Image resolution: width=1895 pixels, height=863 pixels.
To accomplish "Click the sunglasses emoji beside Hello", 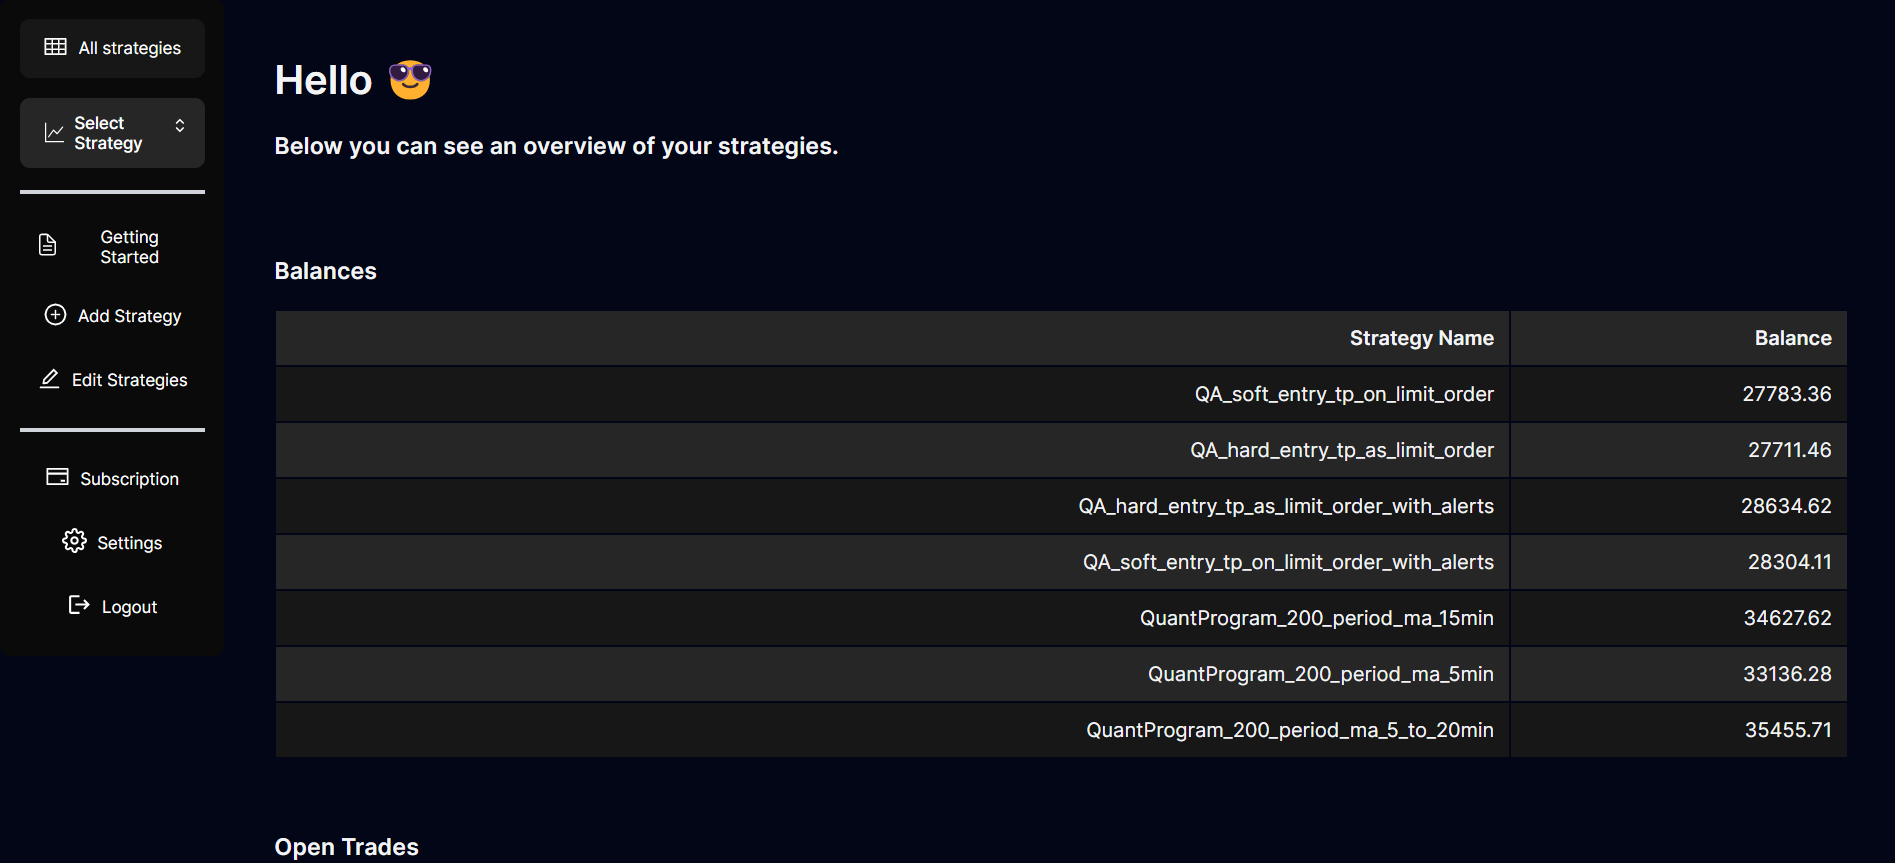I will (x=410, y=80).
